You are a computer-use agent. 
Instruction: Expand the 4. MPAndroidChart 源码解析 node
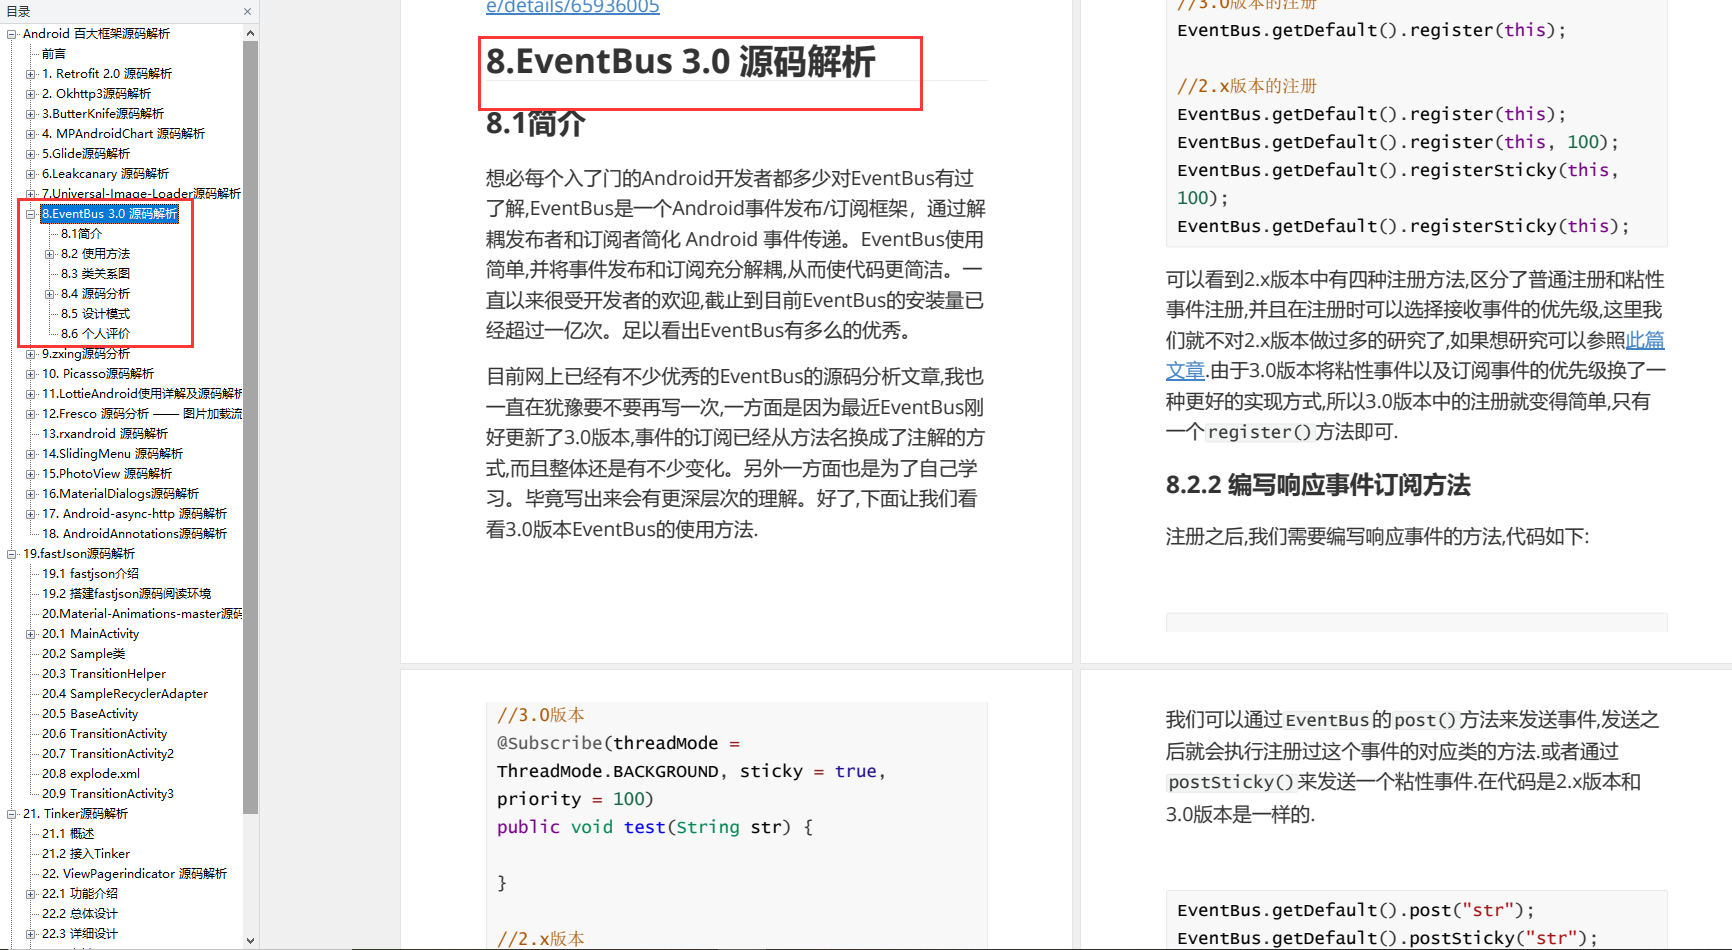point(31,134)
